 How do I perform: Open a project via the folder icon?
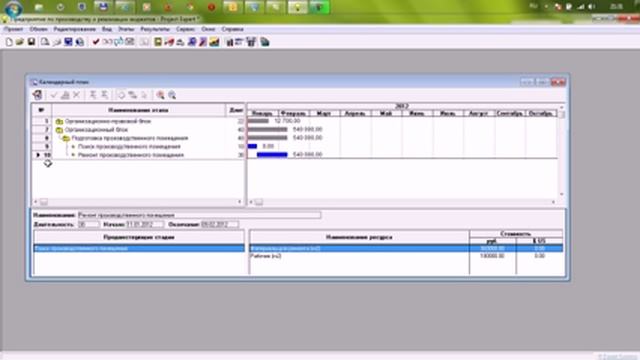[x=20, y=42]
